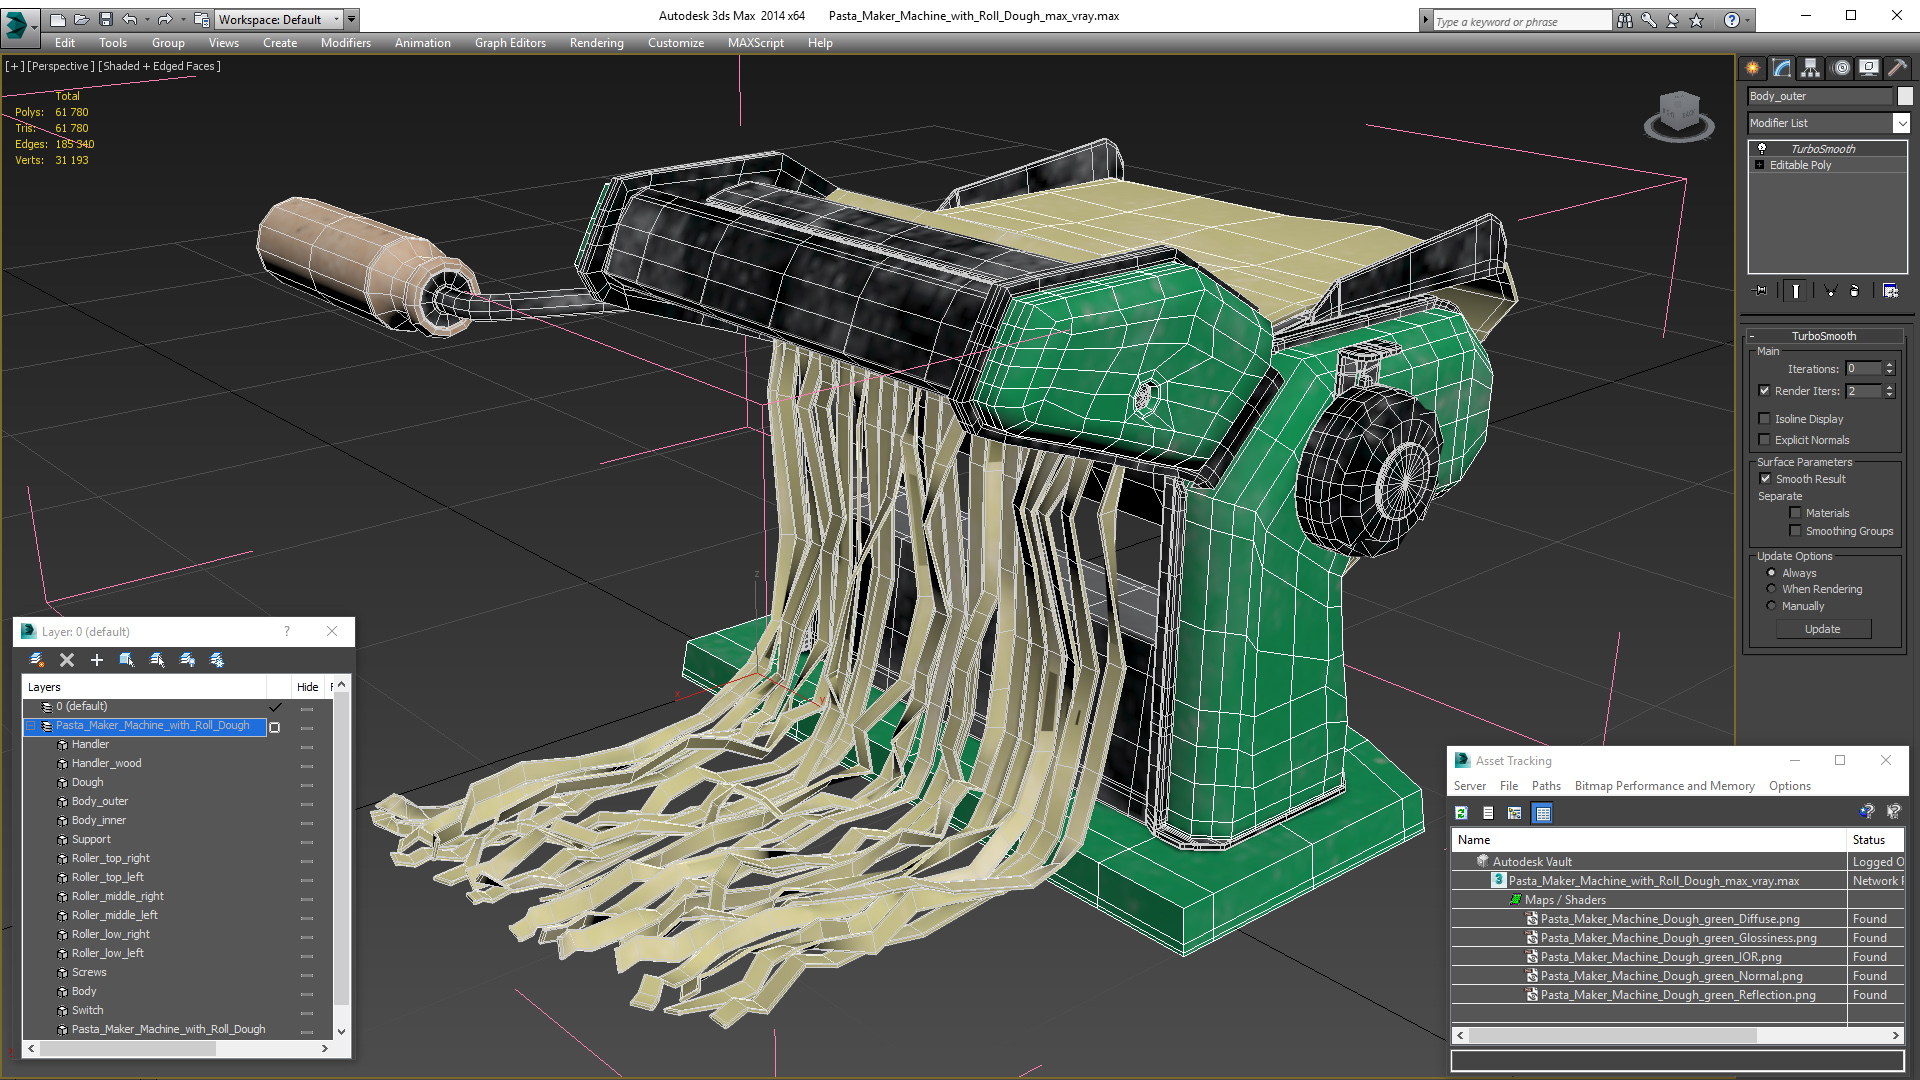Click Freeze All Layers icon

pos(217,660)
